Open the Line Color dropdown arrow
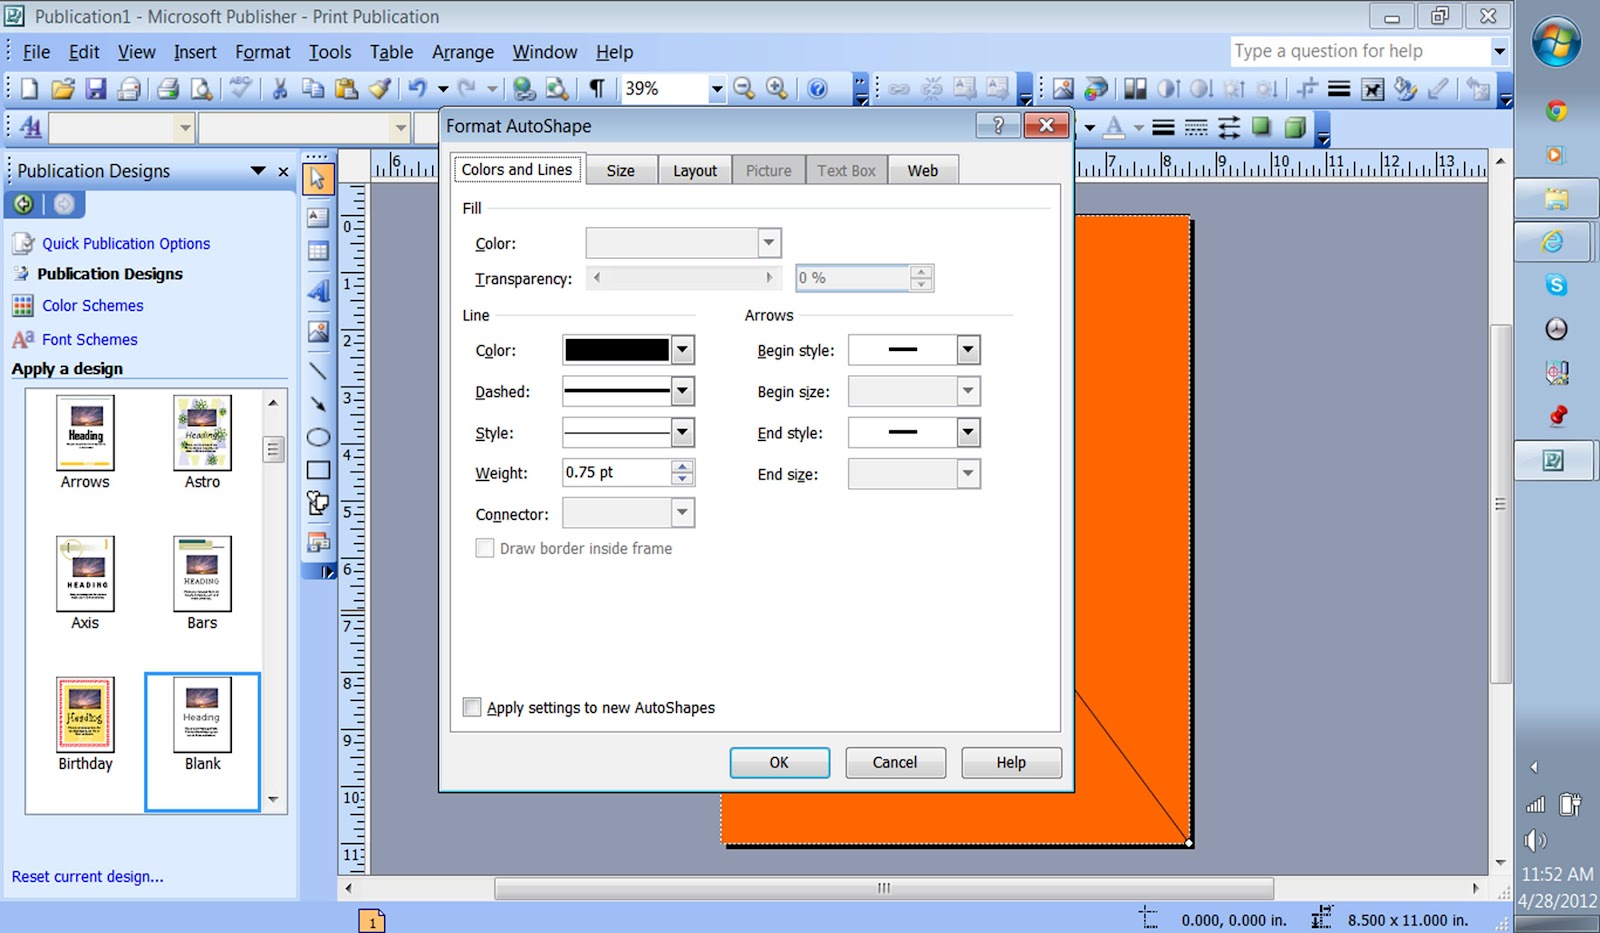The width and height of the screenshot is (1600, 933). point(682,350)
